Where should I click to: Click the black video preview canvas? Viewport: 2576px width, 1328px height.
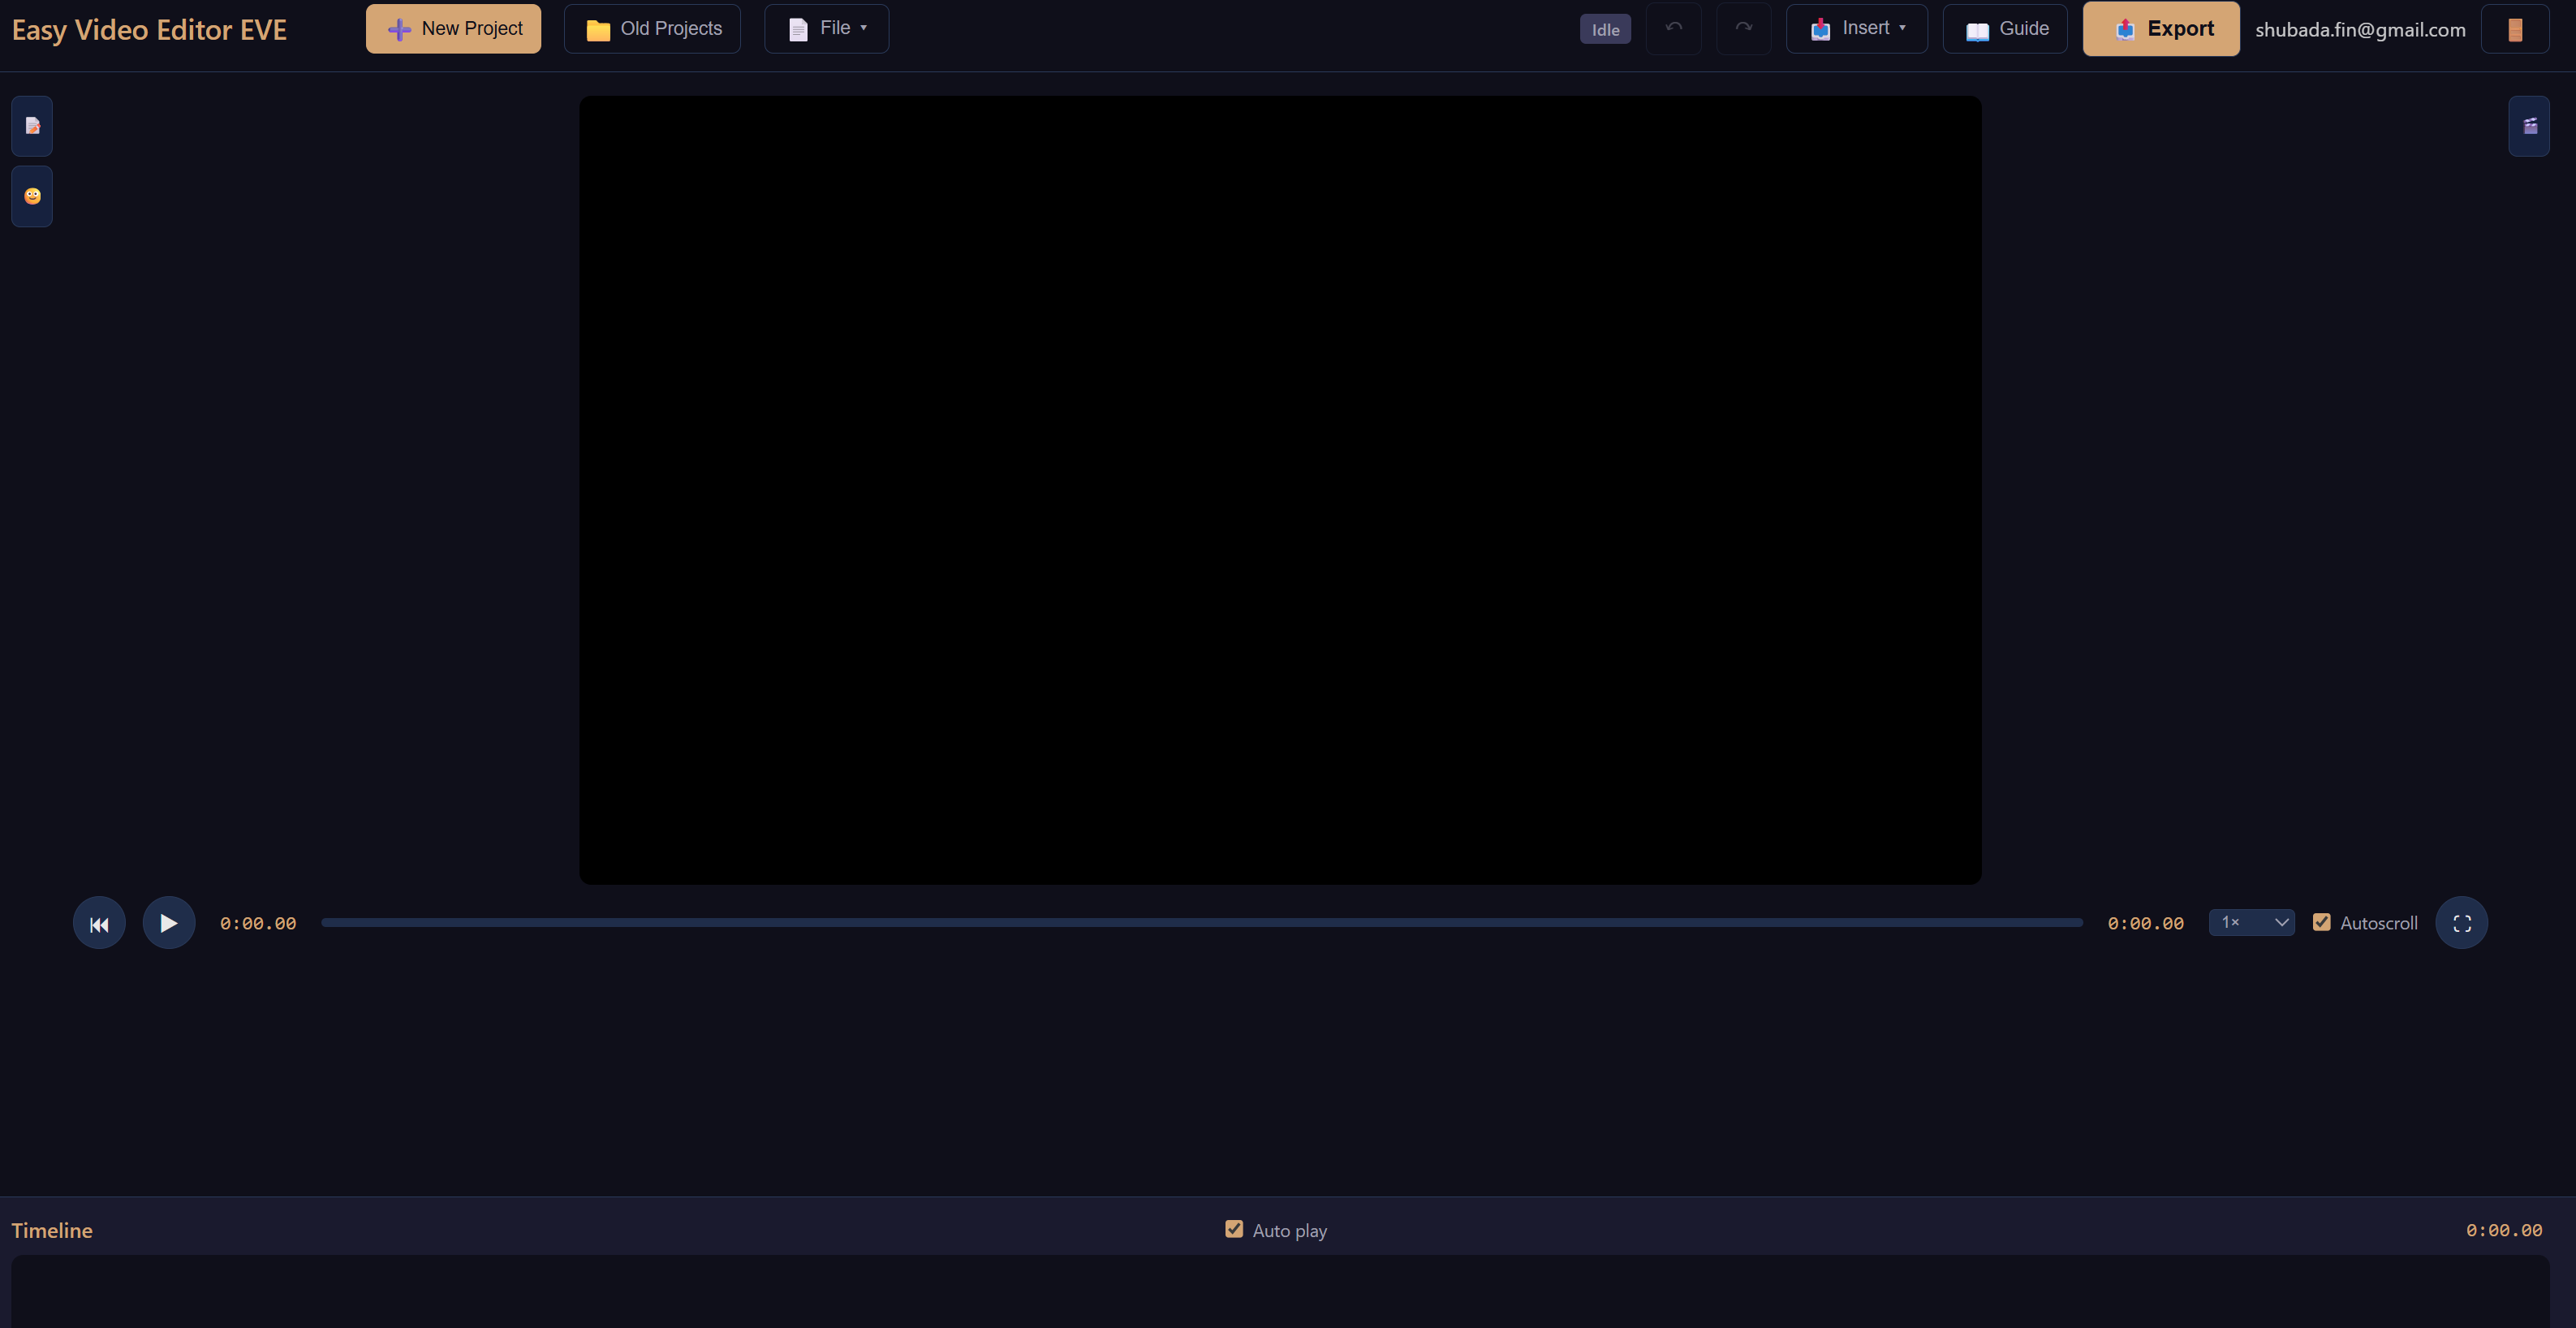[x=1280, y=490]
